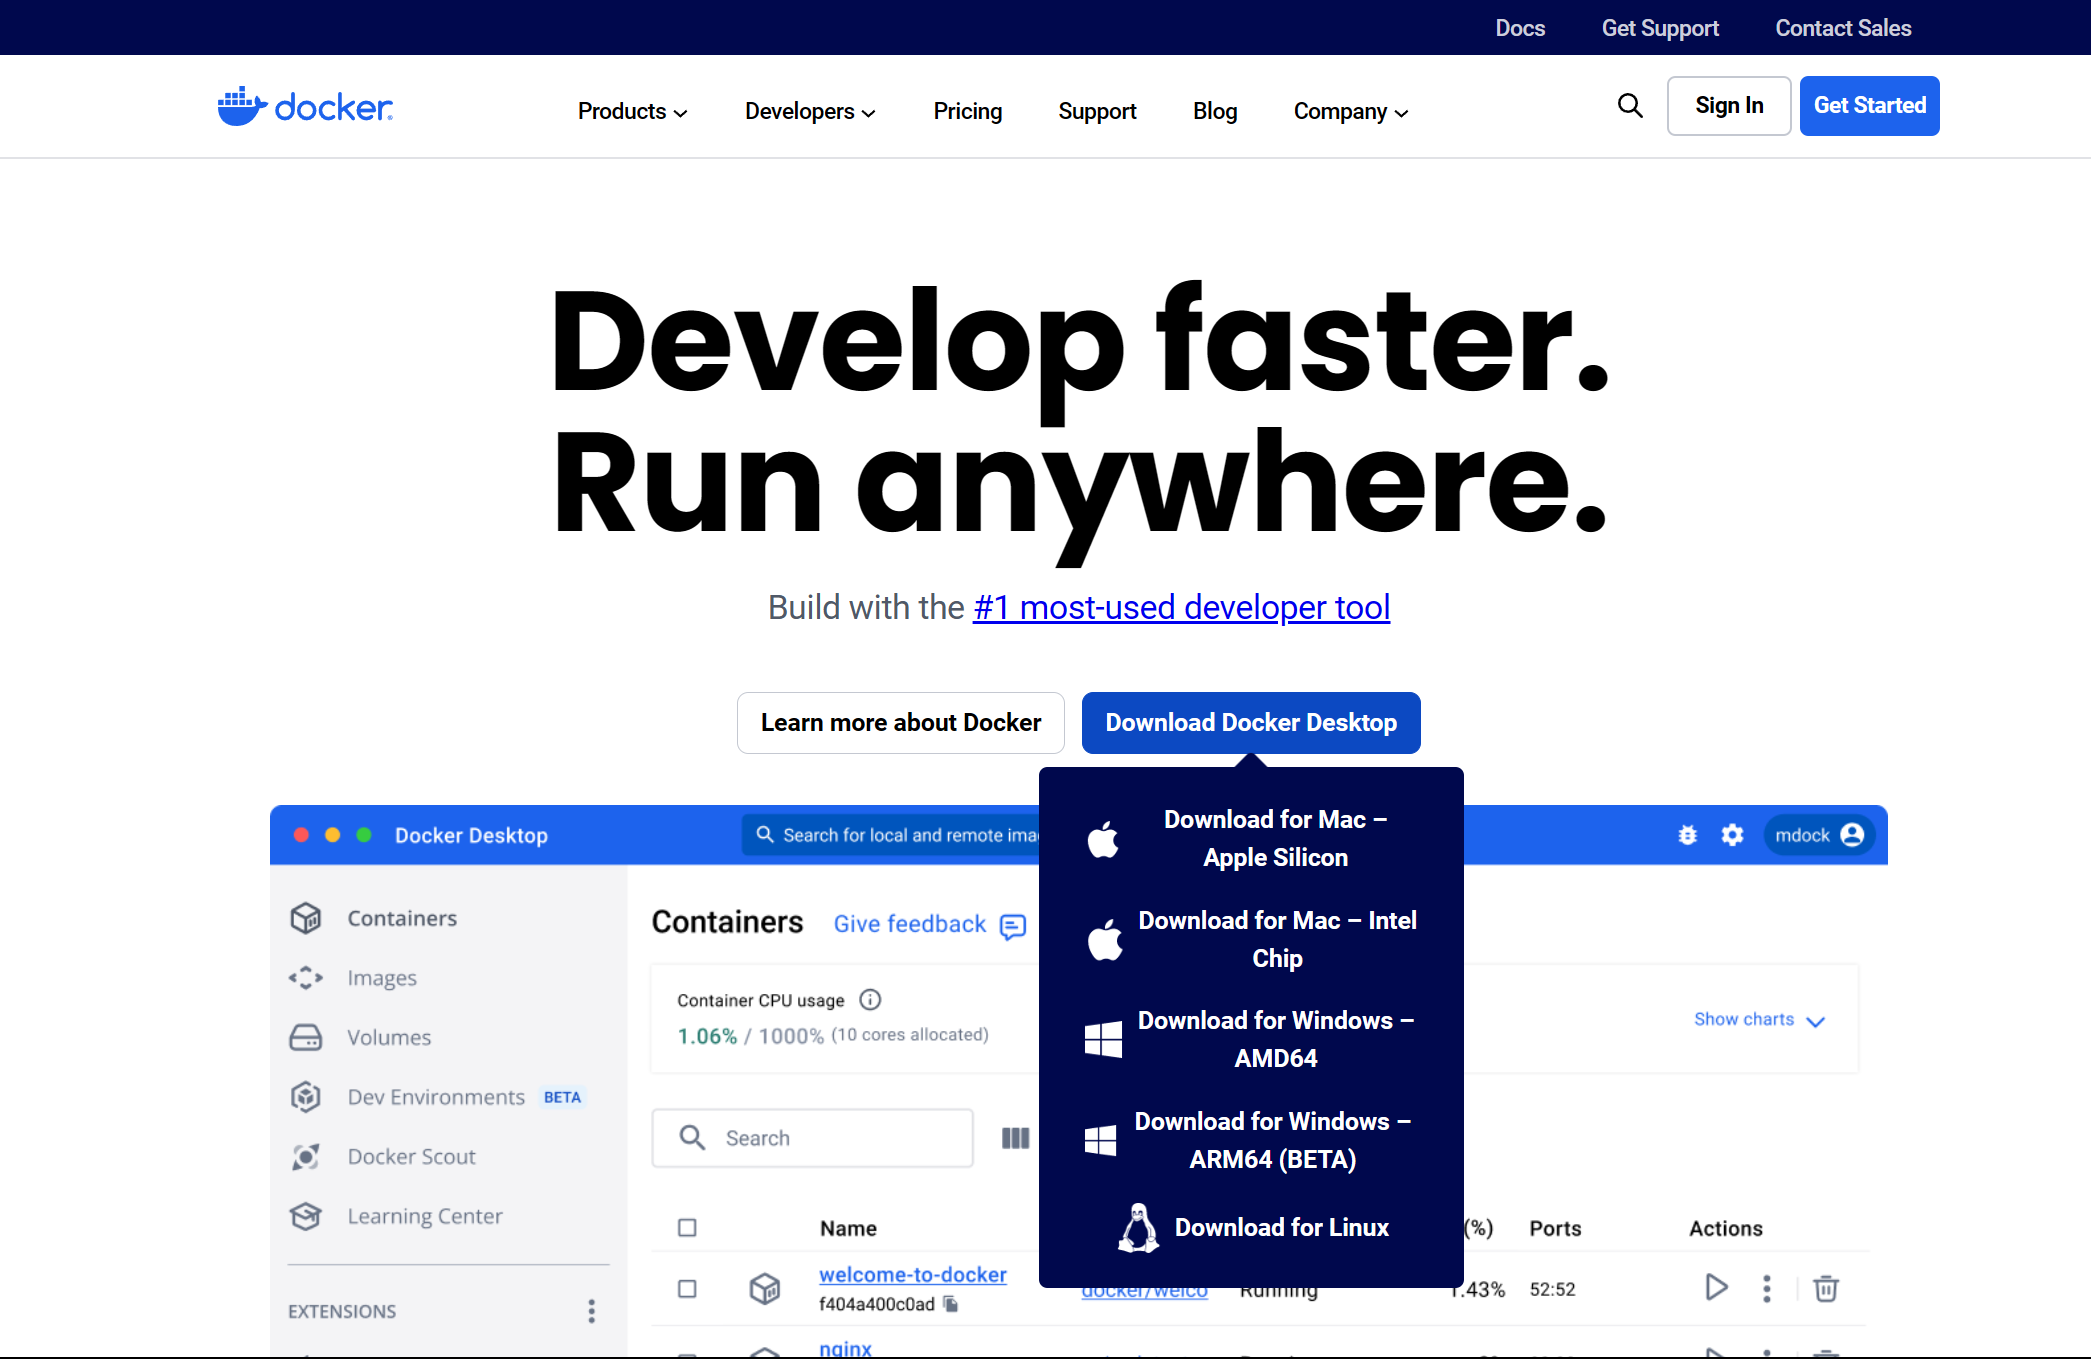Open the Extensions three-dot menu
This screenshot has width=2091, height=1359.
592,1311
